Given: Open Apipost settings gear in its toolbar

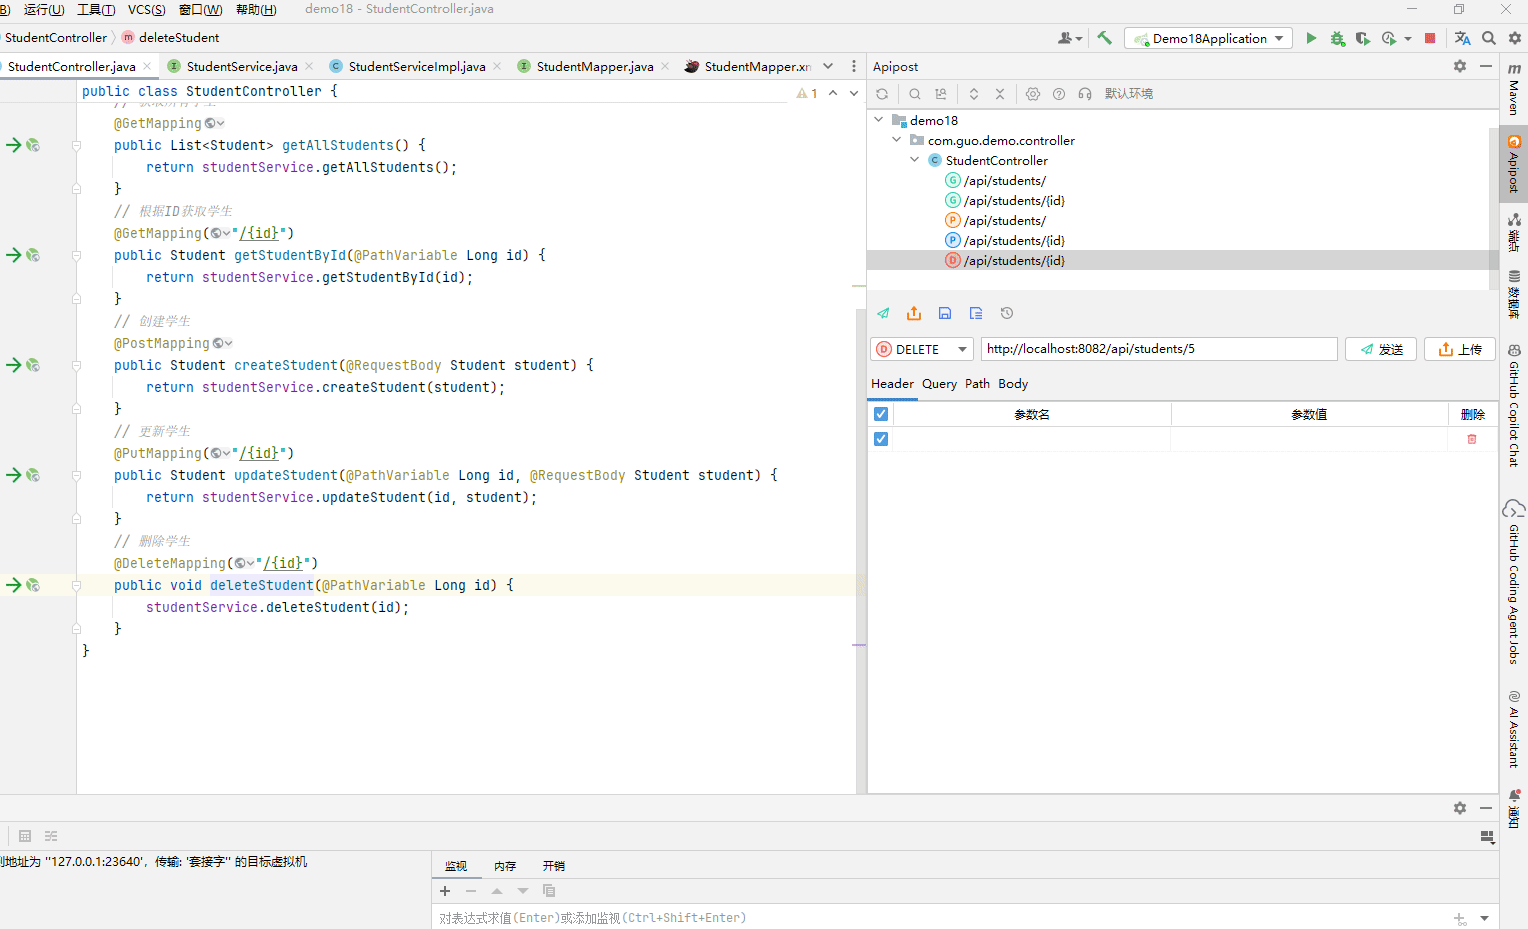Looking at the screenshot, I should click(1033, 94).
